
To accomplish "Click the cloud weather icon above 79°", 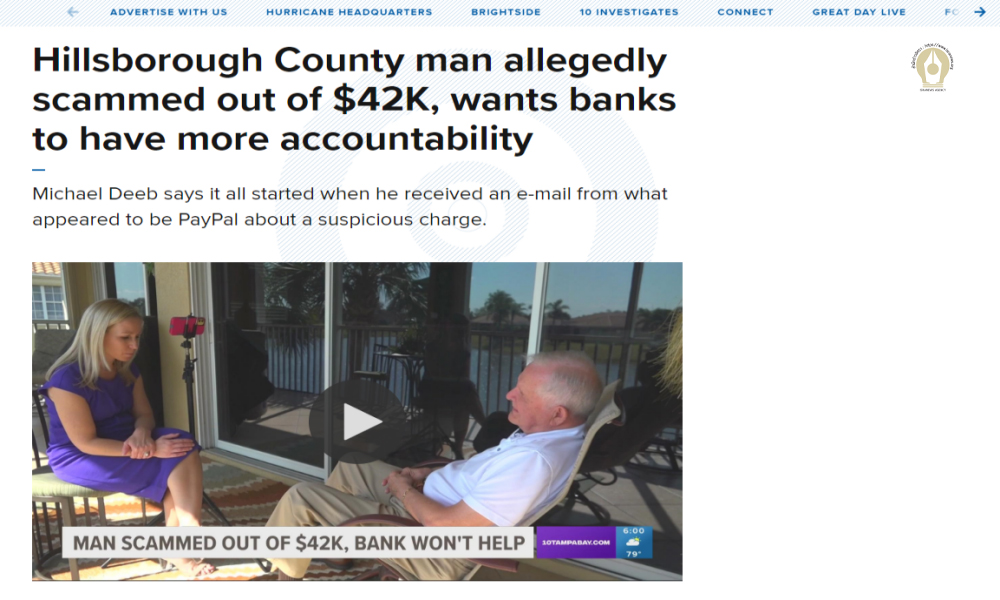I will point(633,542).
